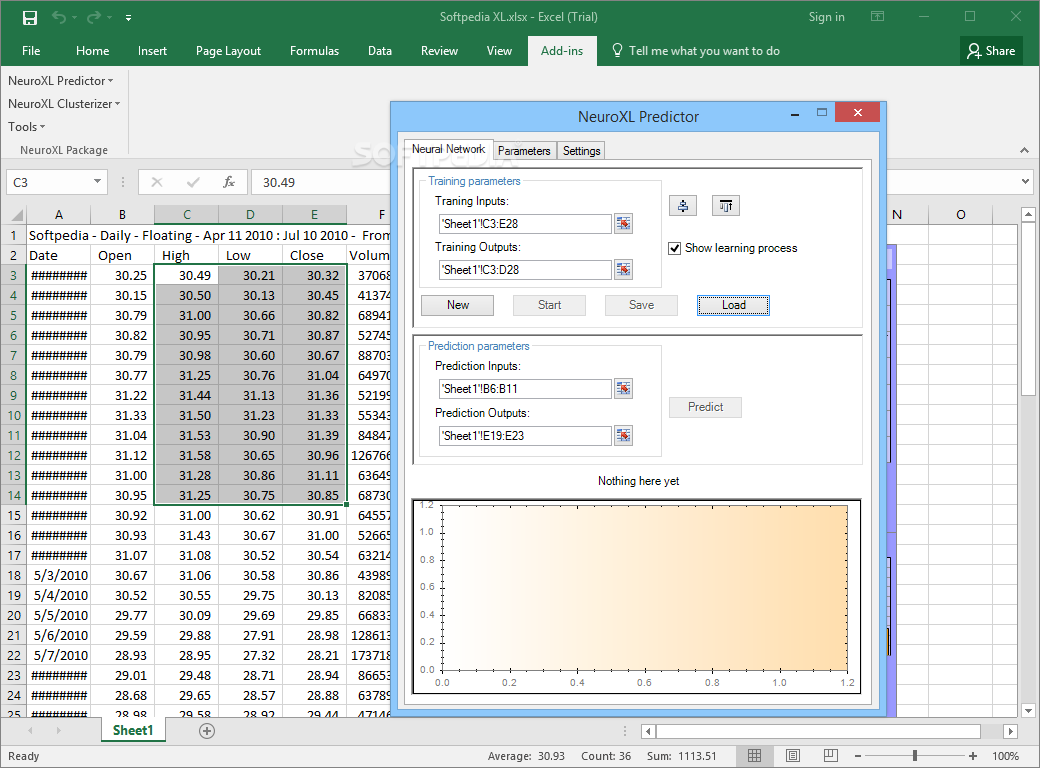
Task: Click the Cancel X in formula bar
Action: (157, 182)
